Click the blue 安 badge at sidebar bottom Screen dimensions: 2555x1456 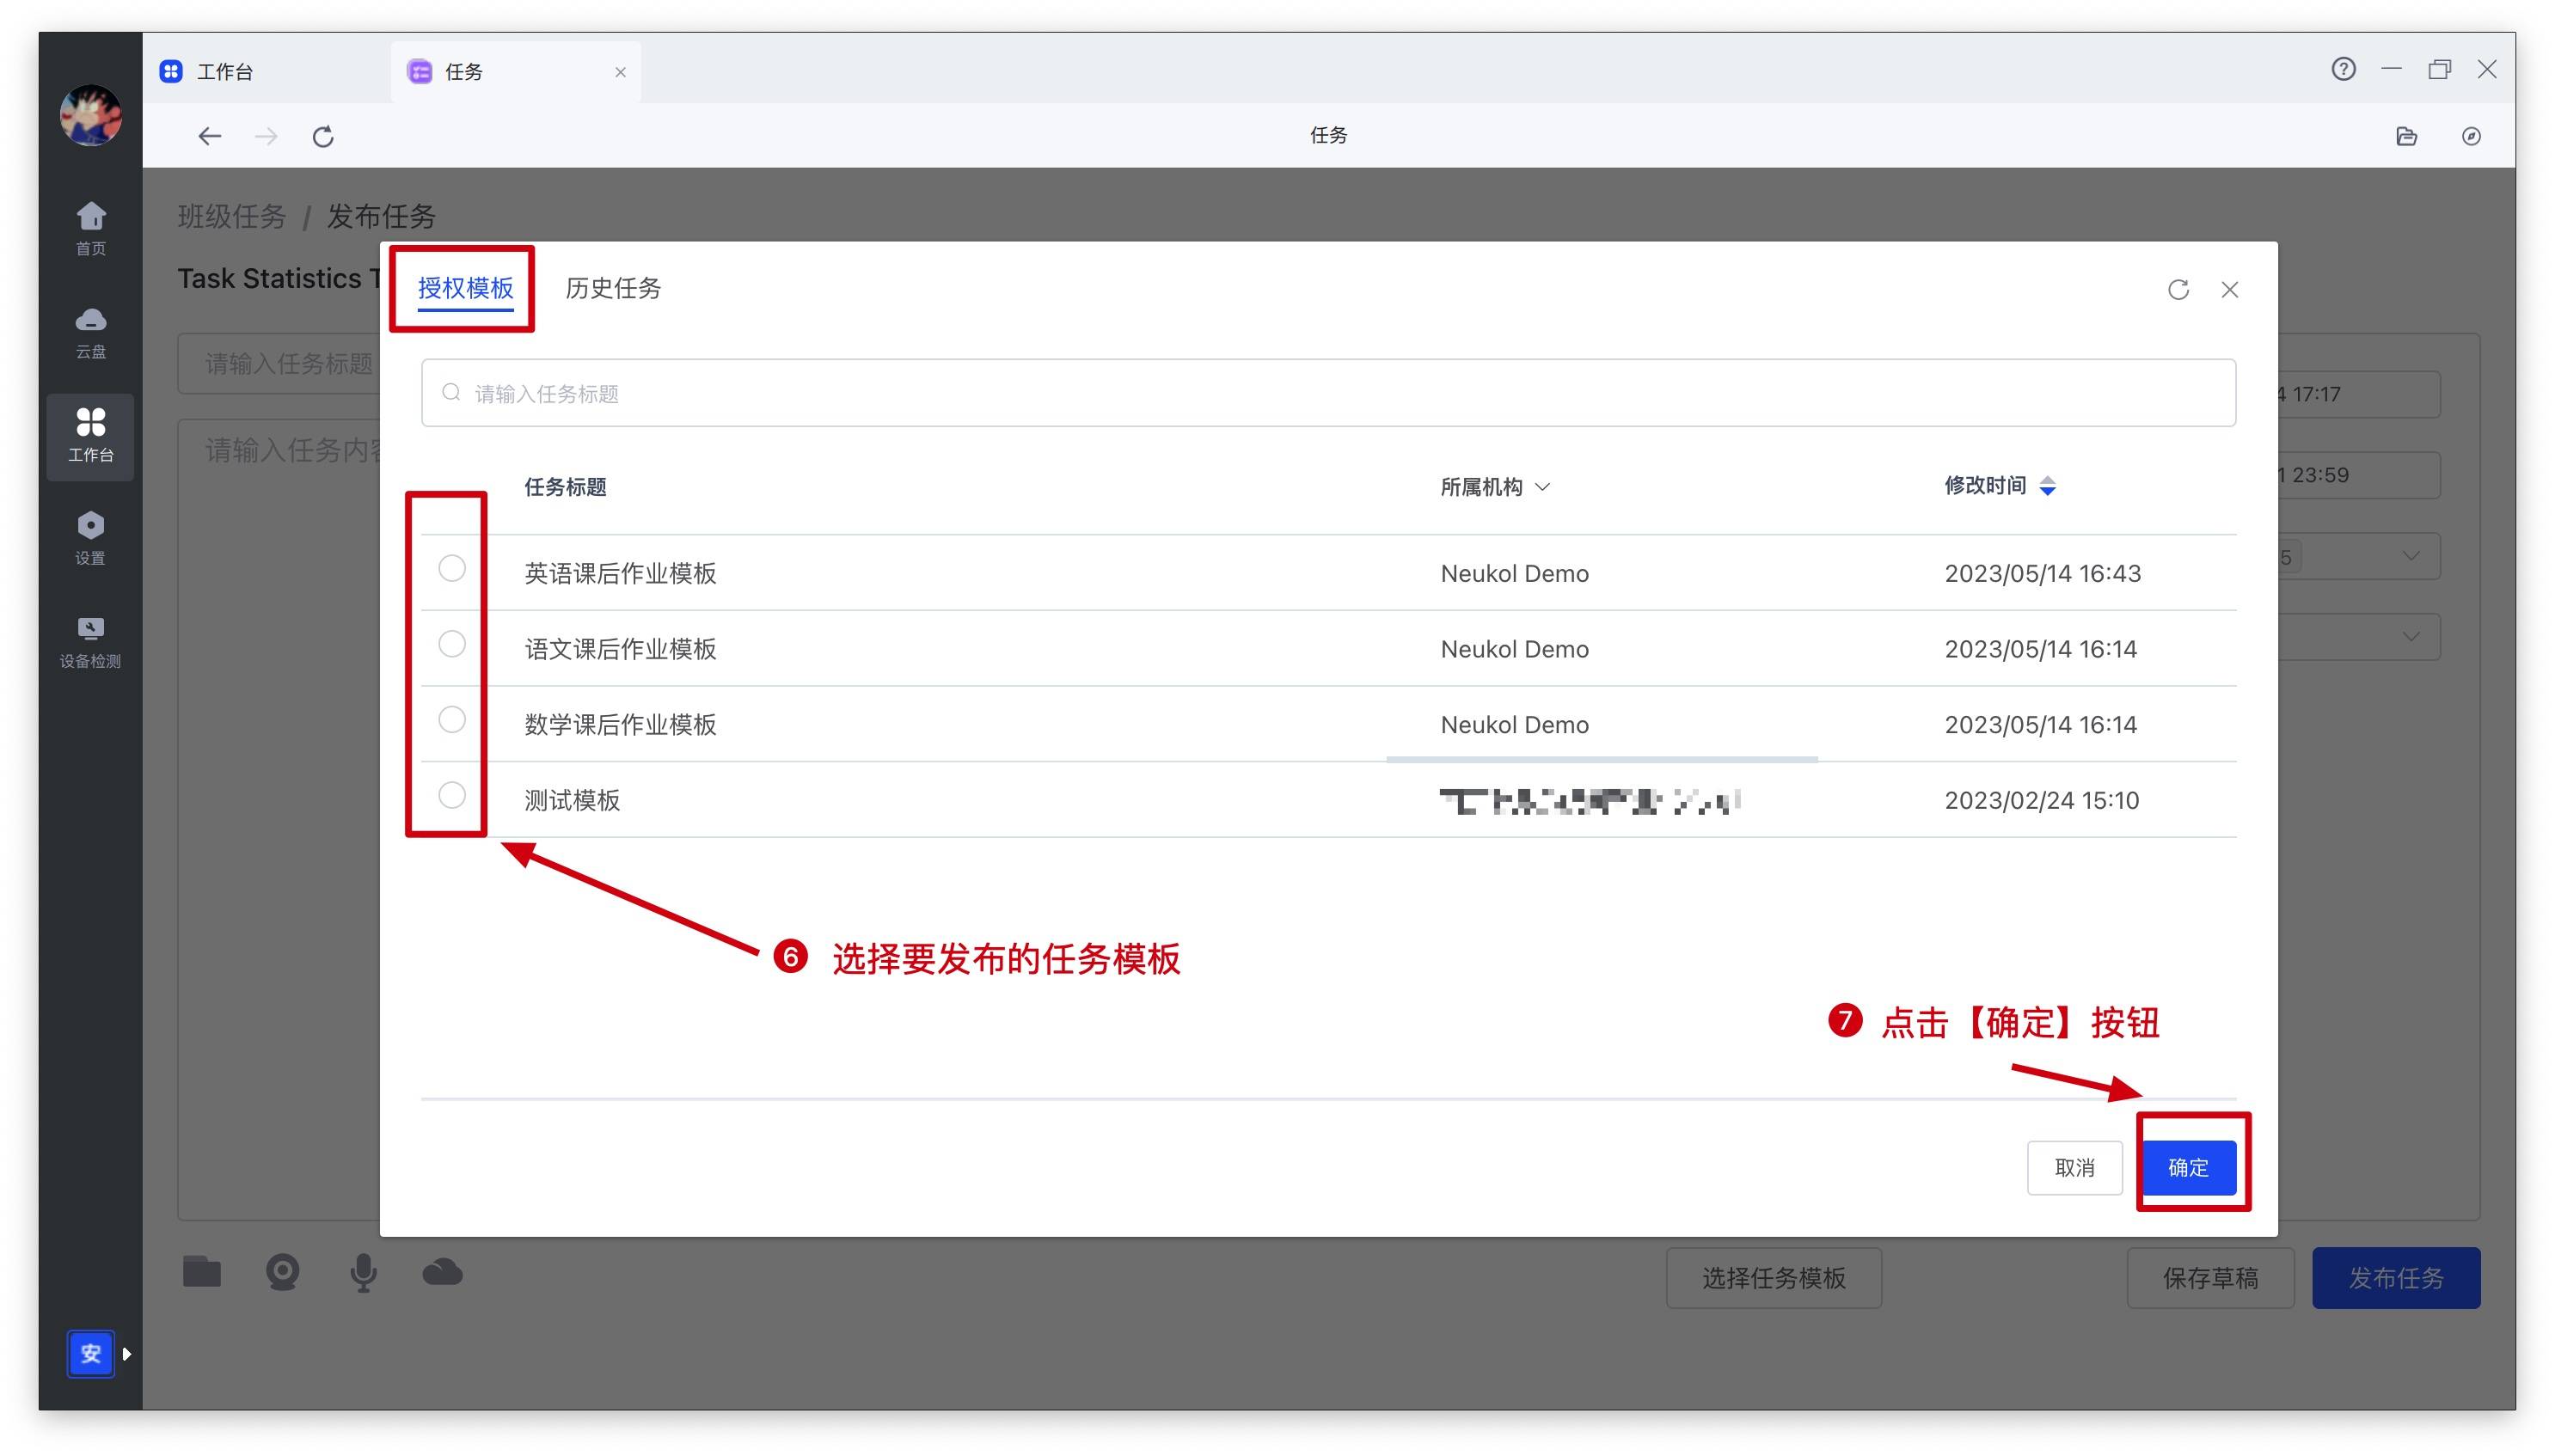point(90,1353)
